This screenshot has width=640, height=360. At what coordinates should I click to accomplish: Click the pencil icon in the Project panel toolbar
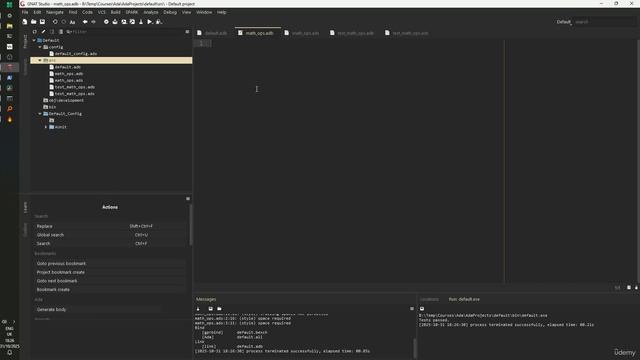[x=43, y=31]
